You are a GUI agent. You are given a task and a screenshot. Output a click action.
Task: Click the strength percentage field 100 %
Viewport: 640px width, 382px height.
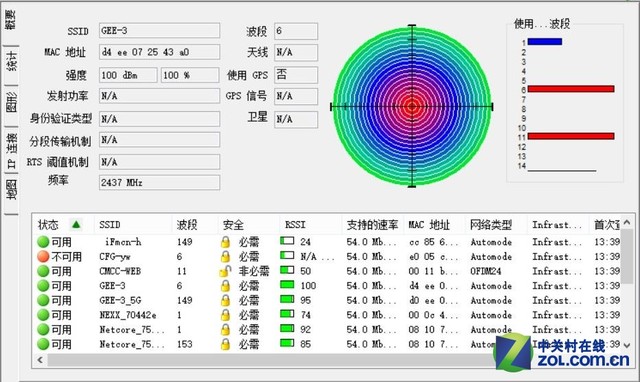(190, 75)
